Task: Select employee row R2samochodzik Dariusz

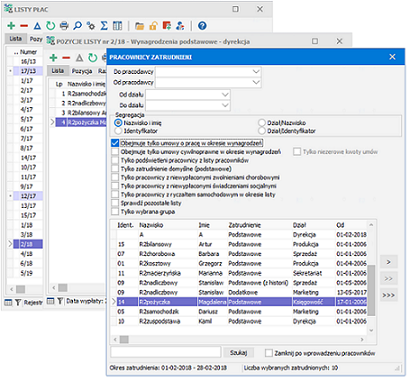Action: (x=242, y=312)
